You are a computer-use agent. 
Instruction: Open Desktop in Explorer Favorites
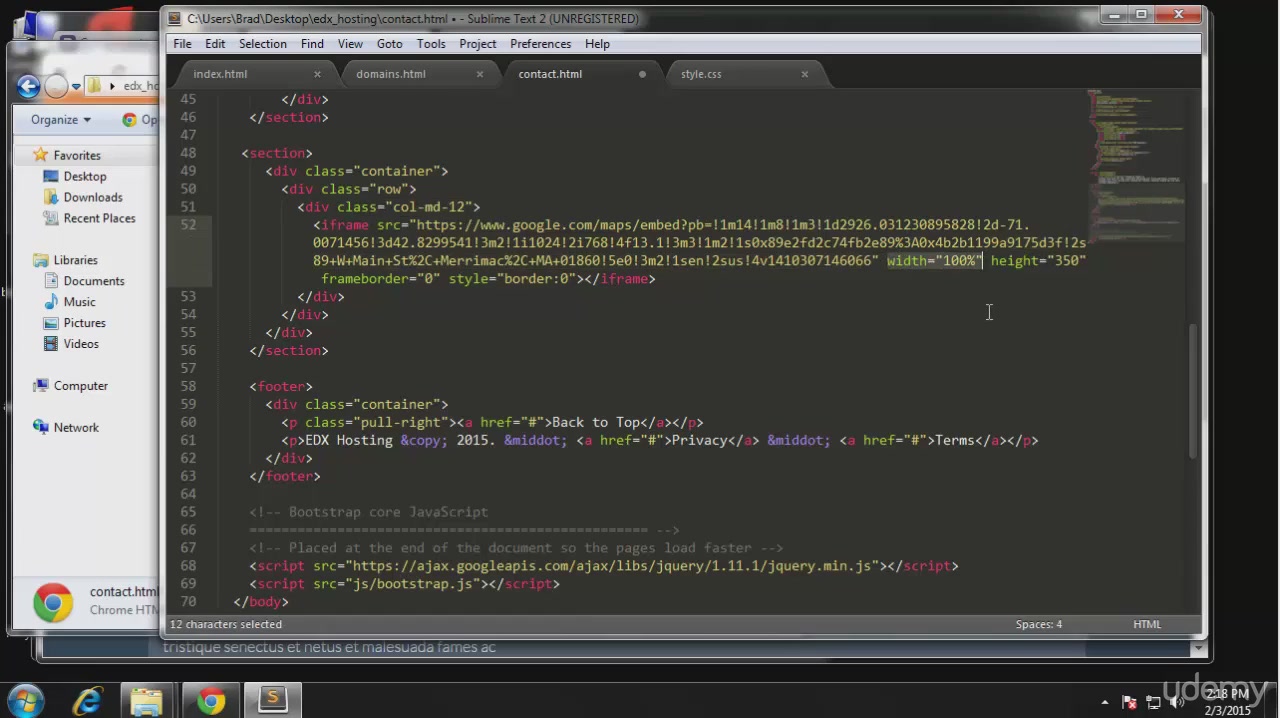[x=85, y=176]
